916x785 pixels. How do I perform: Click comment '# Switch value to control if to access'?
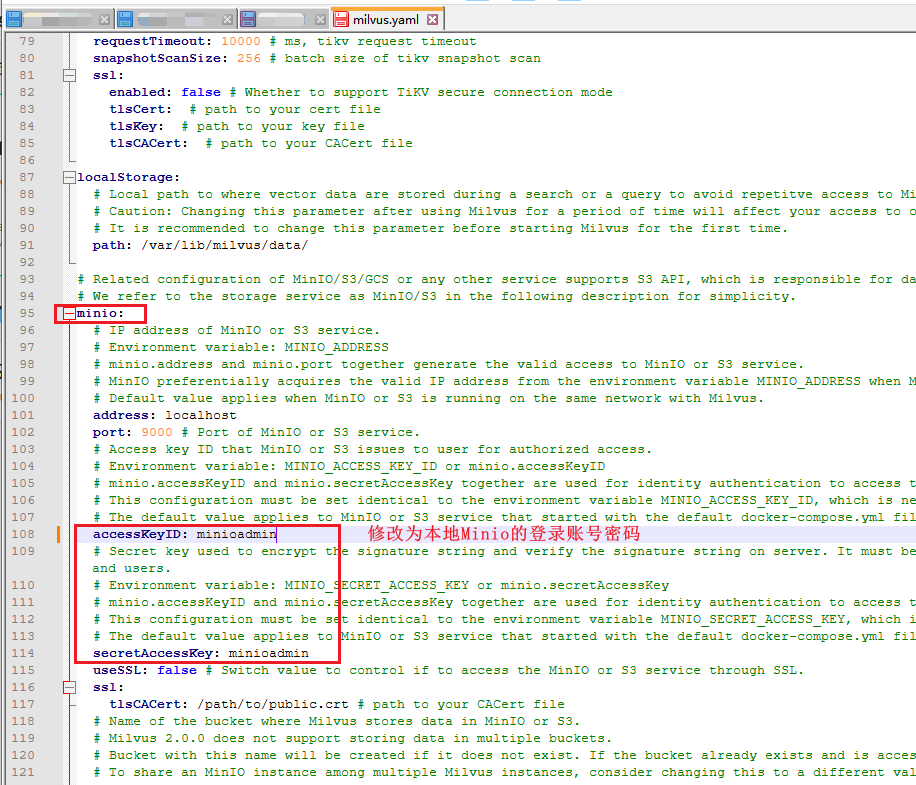click(504, 671)
